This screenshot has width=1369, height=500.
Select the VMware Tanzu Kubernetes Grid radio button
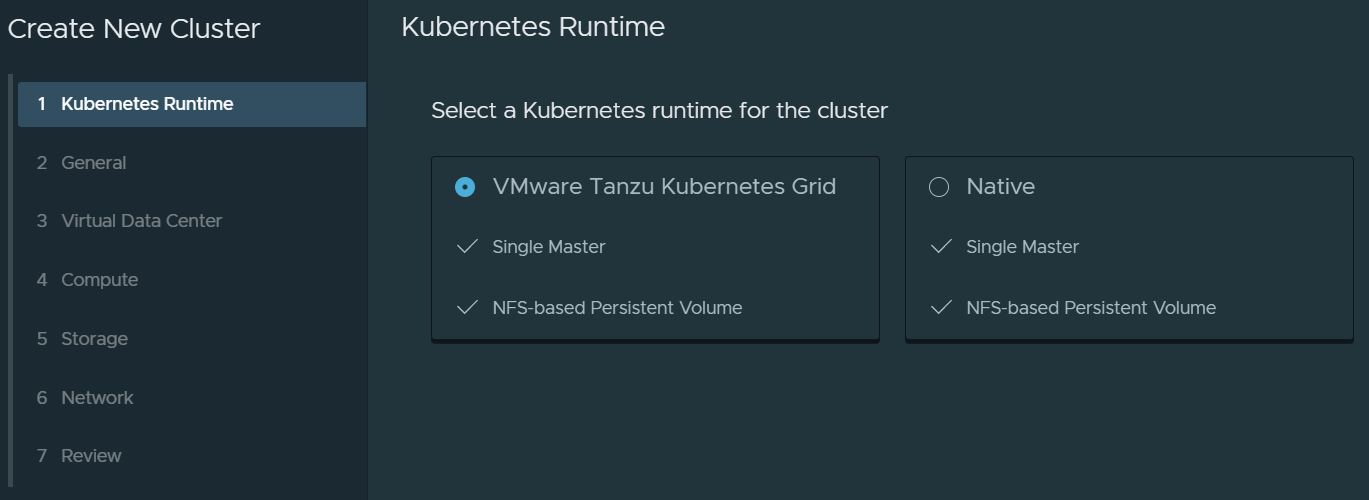tap(465, 187)
